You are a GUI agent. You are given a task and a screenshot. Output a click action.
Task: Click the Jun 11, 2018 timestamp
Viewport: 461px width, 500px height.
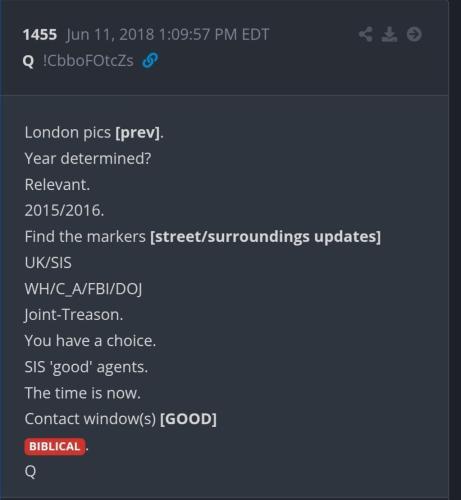[168, 35]
